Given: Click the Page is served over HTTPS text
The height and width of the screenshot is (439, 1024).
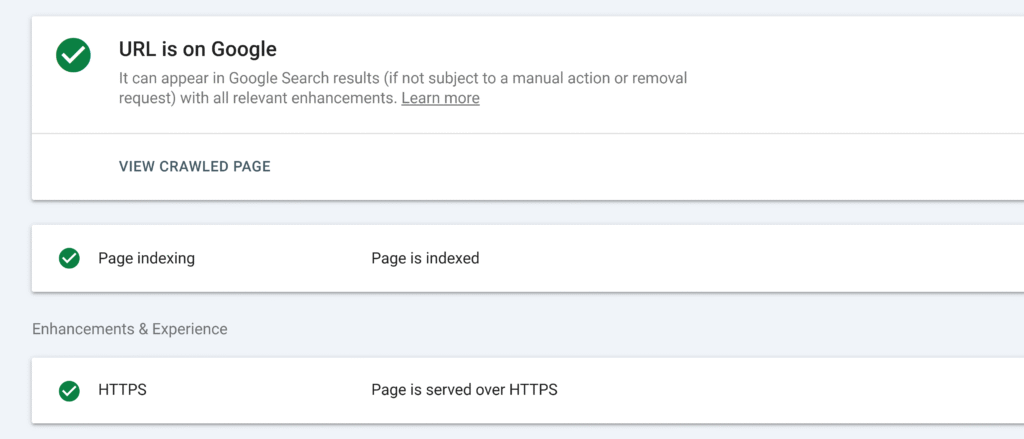Looking at the screenshot, I should [x=464, y=390].
